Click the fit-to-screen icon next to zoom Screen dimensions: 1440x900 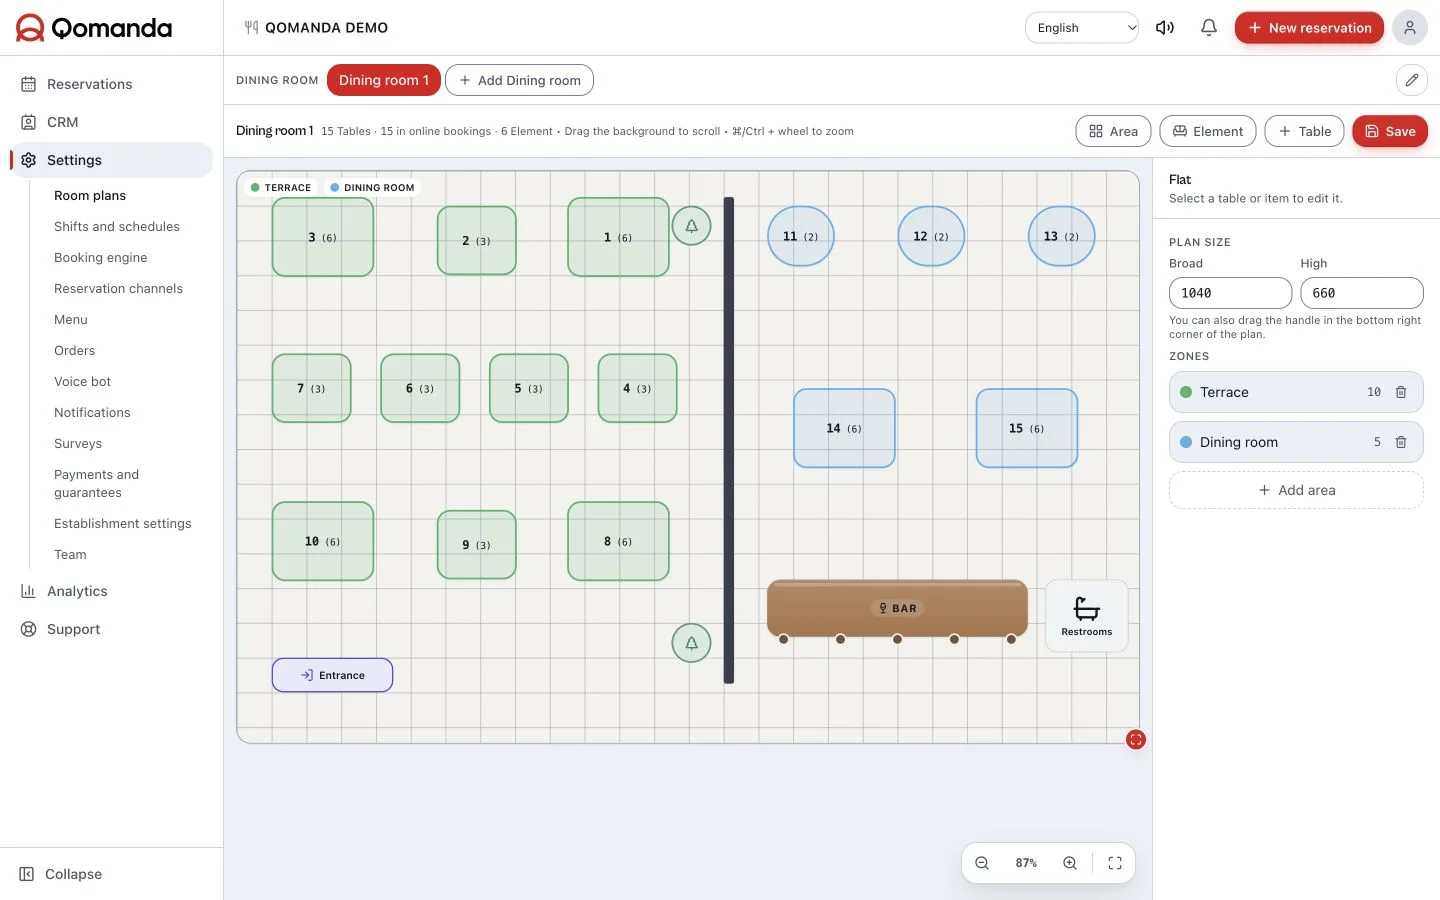click(x=1115, y=863)
